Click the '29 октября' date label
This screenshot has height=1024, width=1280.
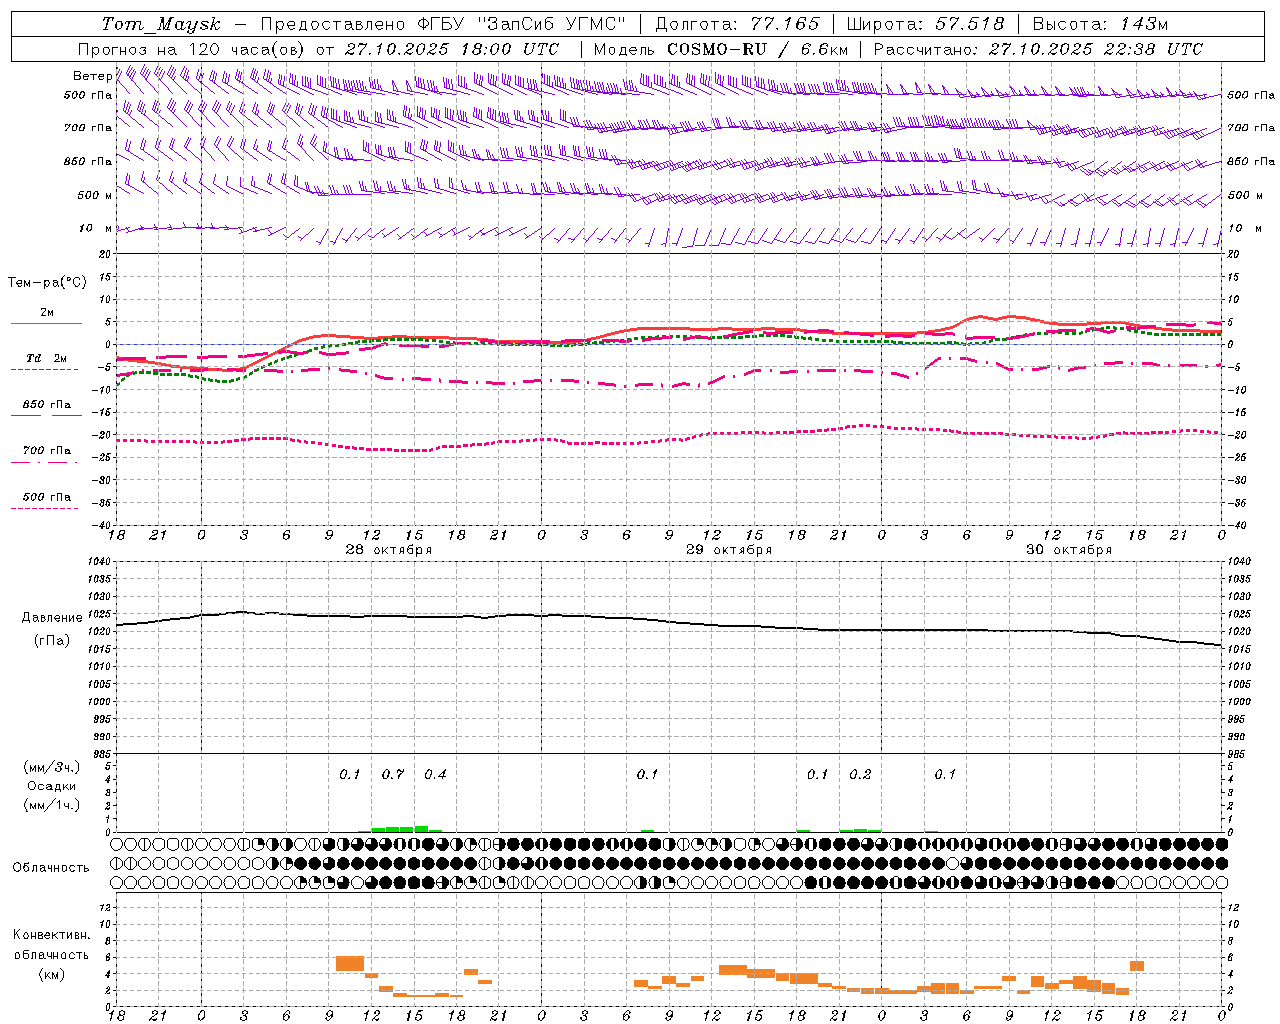click(729, 550)
